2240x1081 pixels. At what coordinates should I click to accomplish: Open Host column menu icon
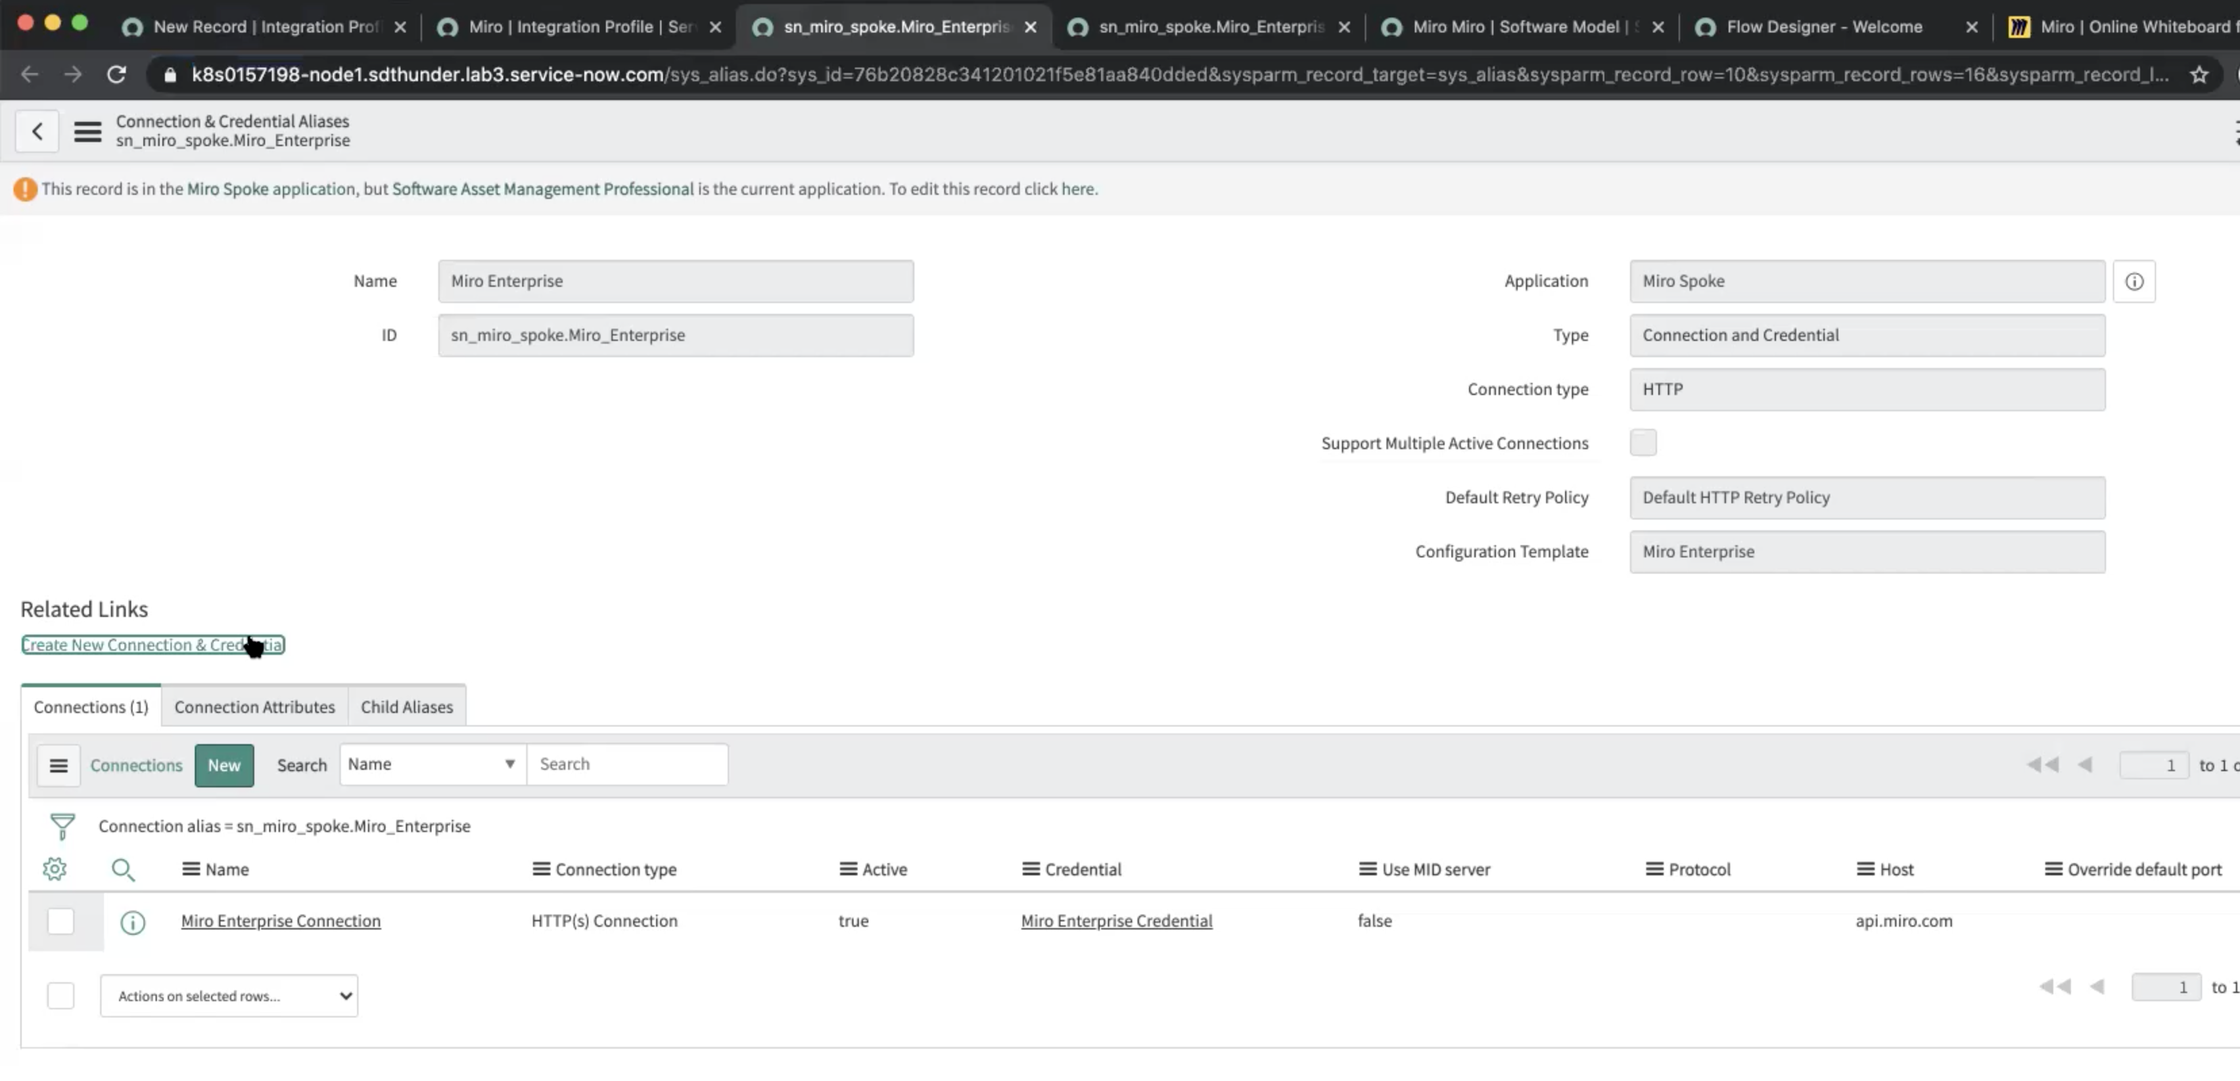click(x=1866, y=869)
